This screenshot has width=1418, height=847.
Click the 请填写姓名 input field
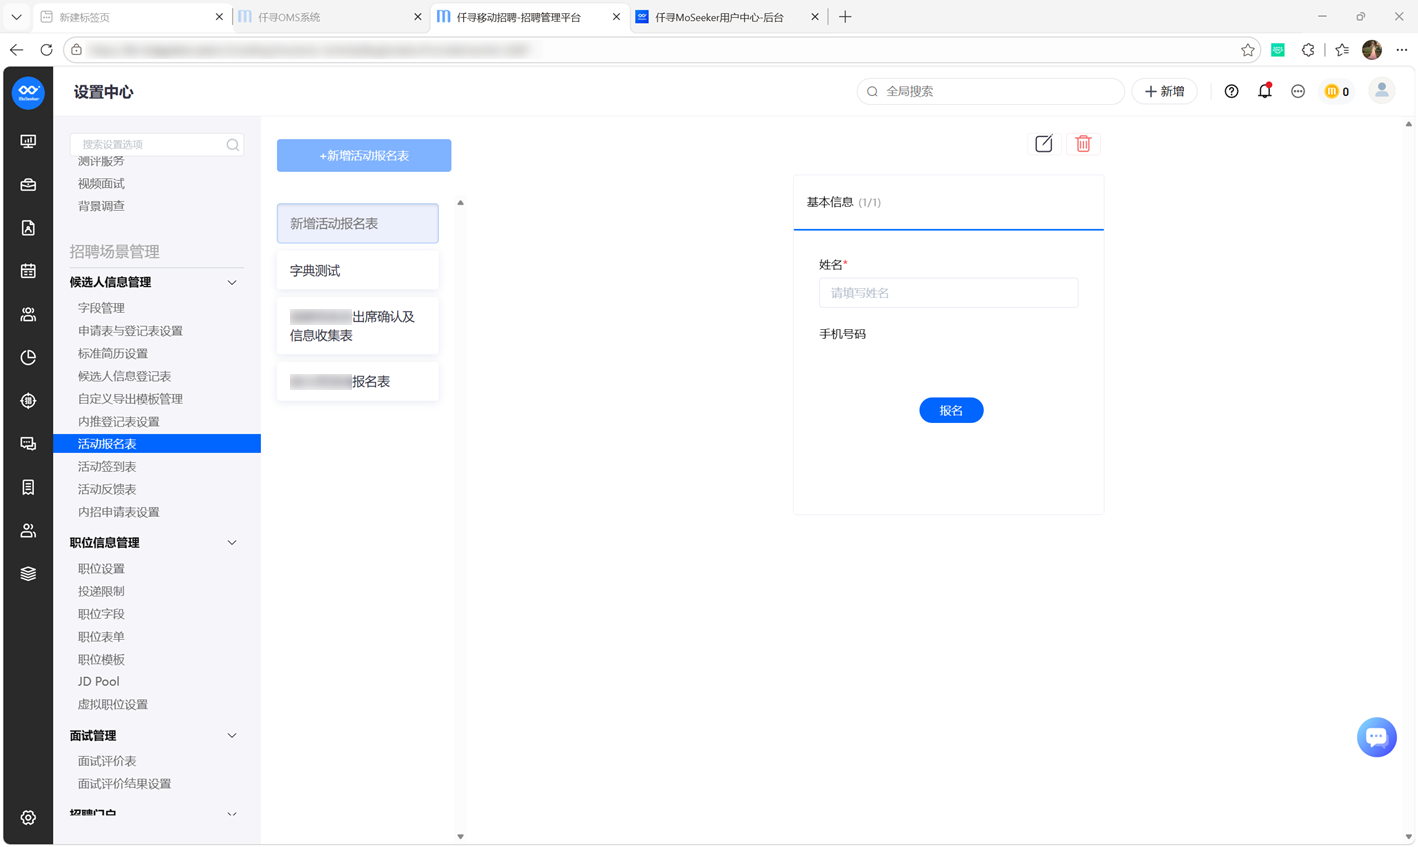(948, 293)
